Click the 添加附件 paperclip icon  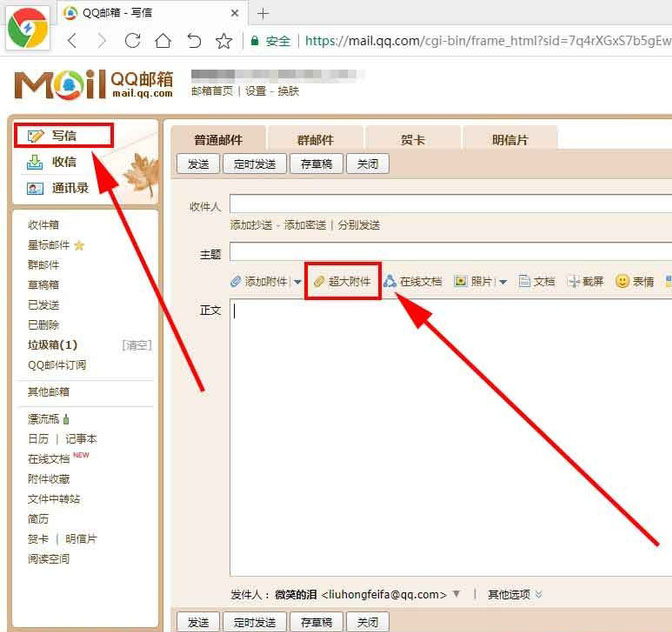pyautogui.click(x=236, y=281)
